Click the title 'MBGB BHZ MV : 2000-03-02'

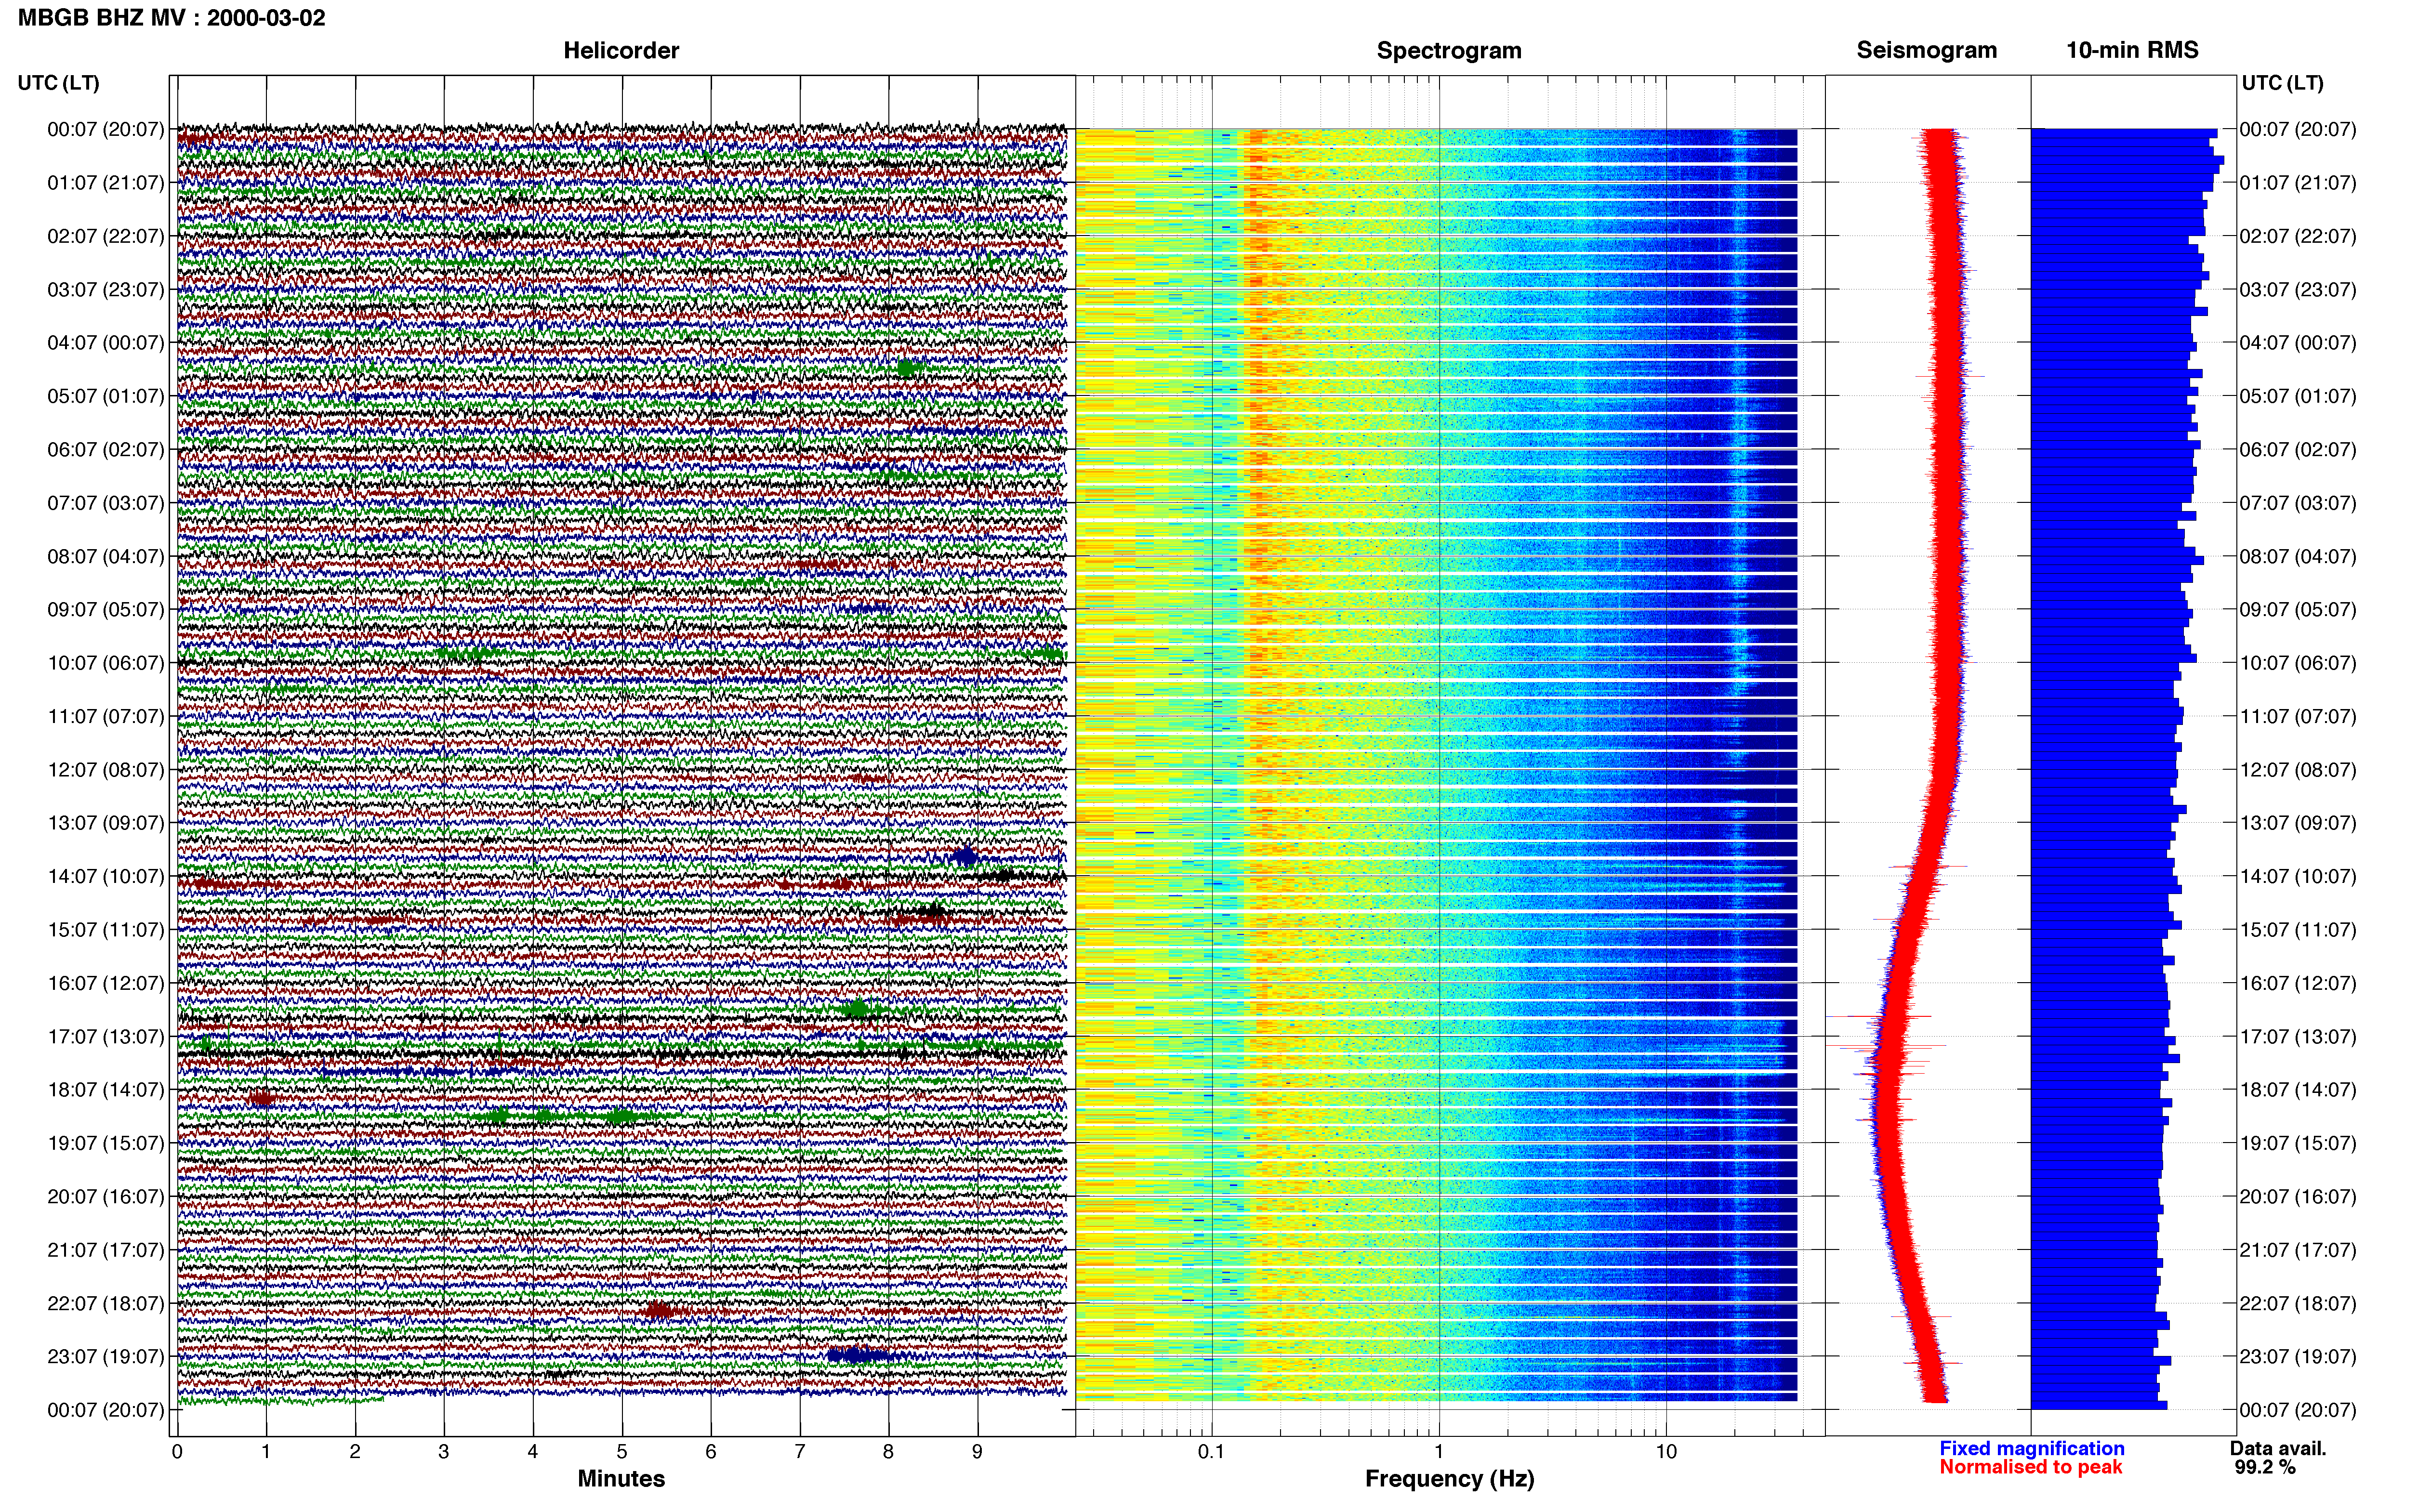172,18
